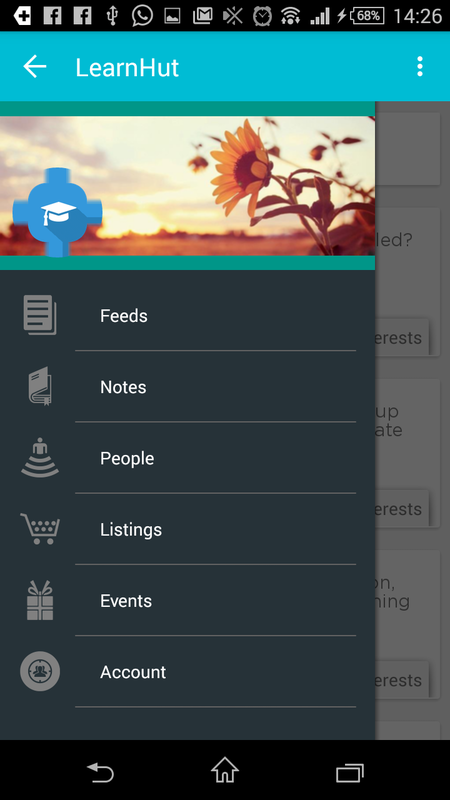Click the Listings shopping cart icon

click(x=40, y=529)
